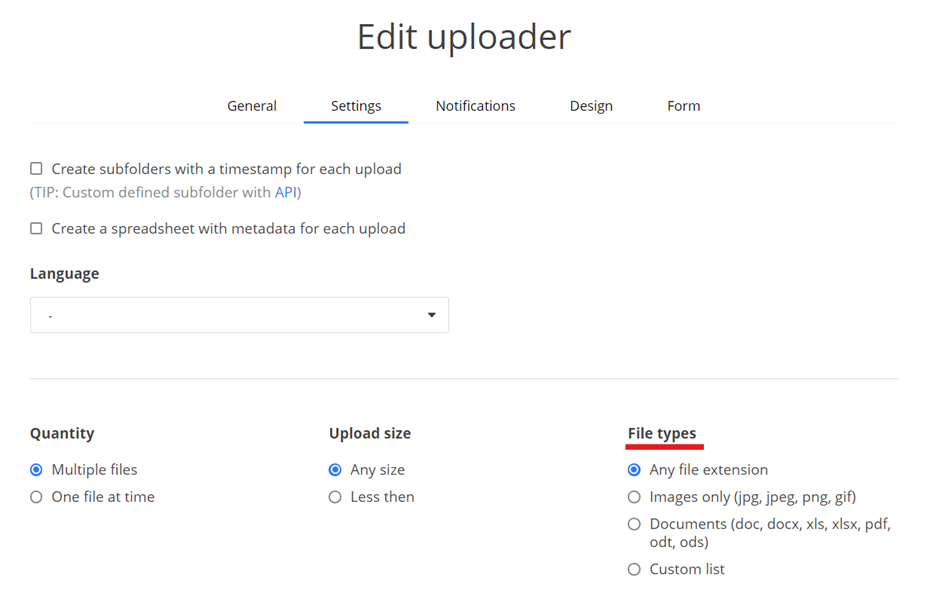The width and height of the screenshot is (936, 590).
Task: Select Multiple files radio button
Action: (x=36, y=470)
